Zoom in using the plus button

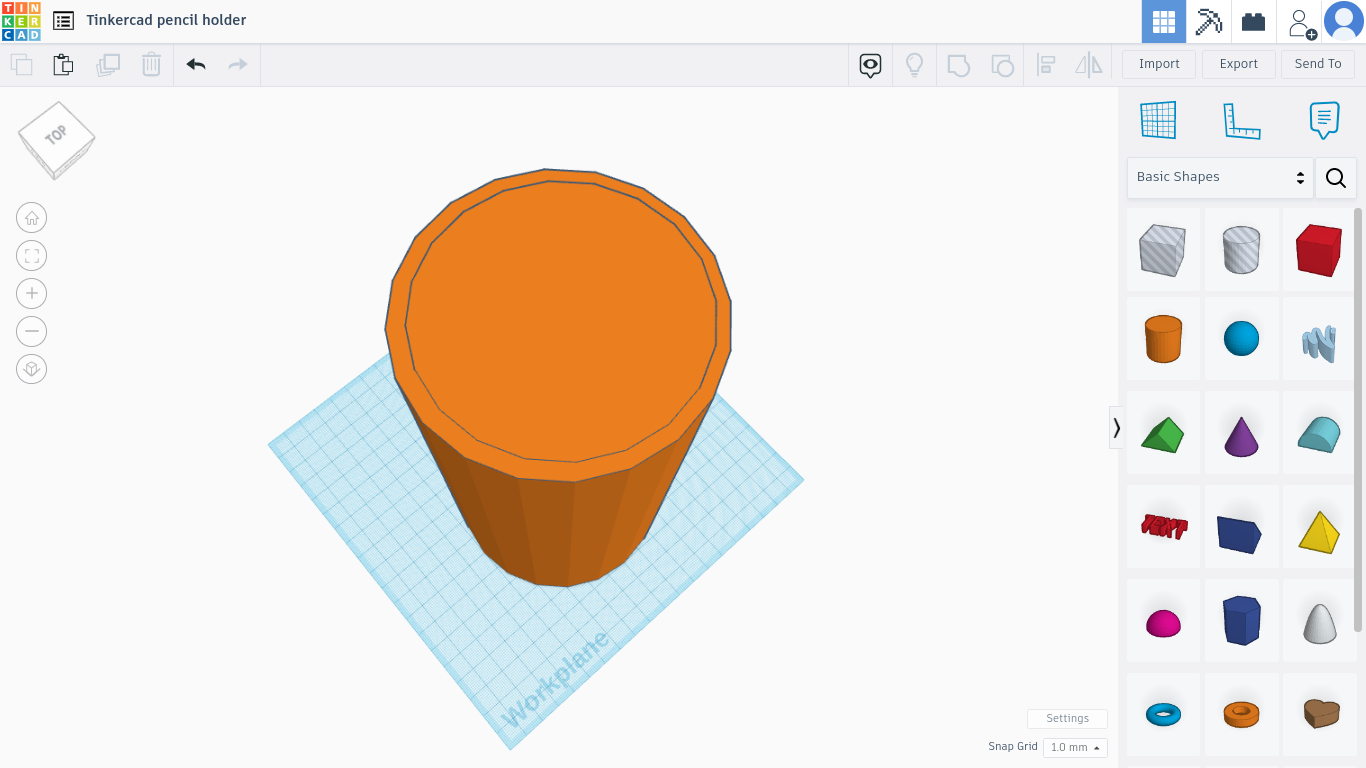click(31, 293)
